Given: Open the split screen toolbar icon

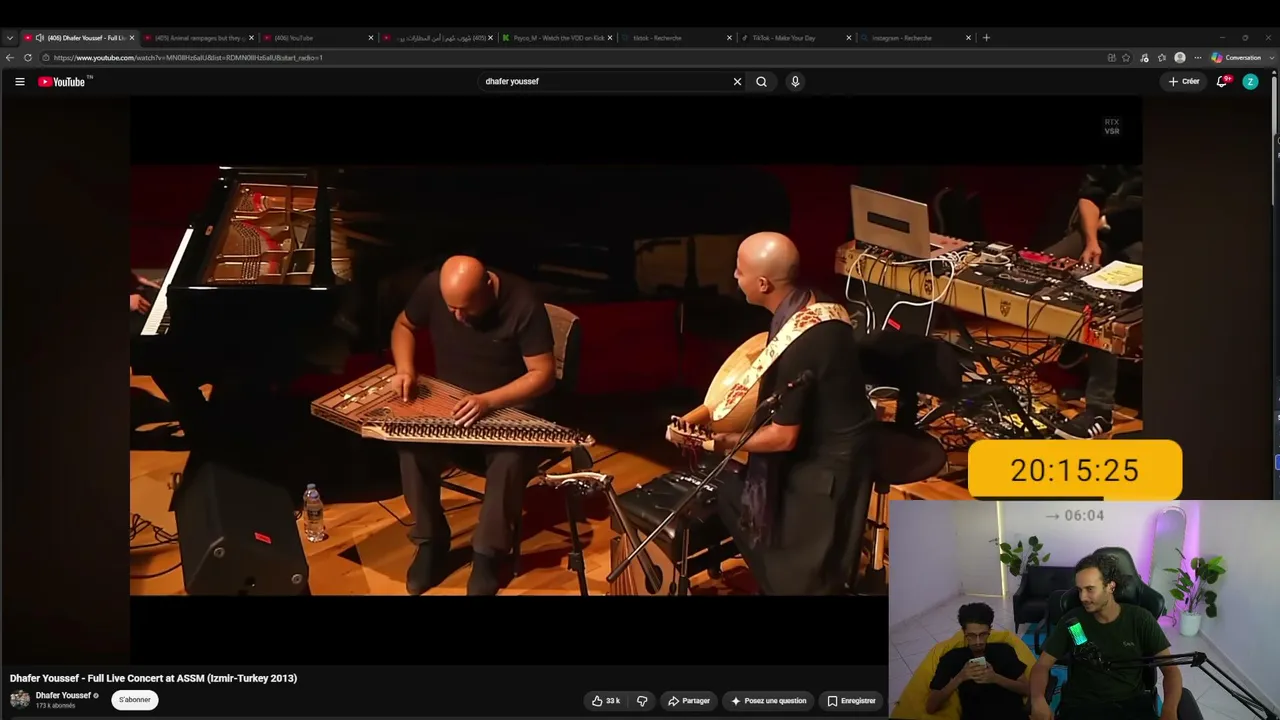Looking at the screenshot, I should pos(1111,58).
